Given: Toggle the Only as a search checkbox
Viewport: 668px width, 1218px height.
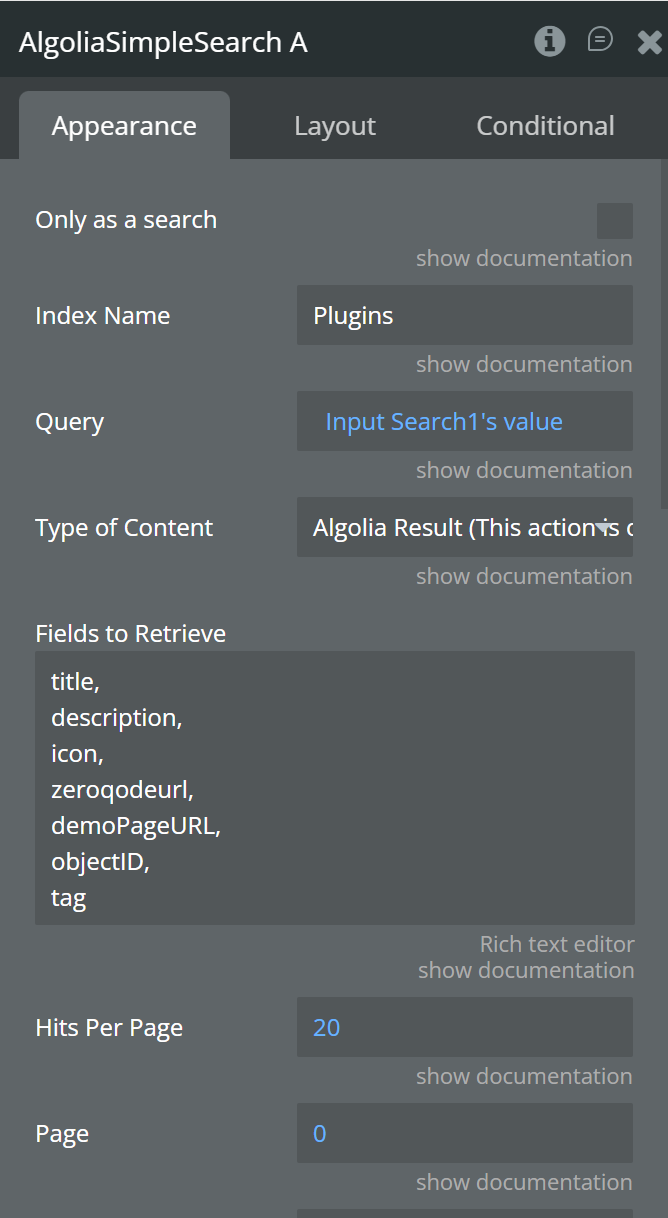Looking at the screenshot, I should [x=614, y=221].
